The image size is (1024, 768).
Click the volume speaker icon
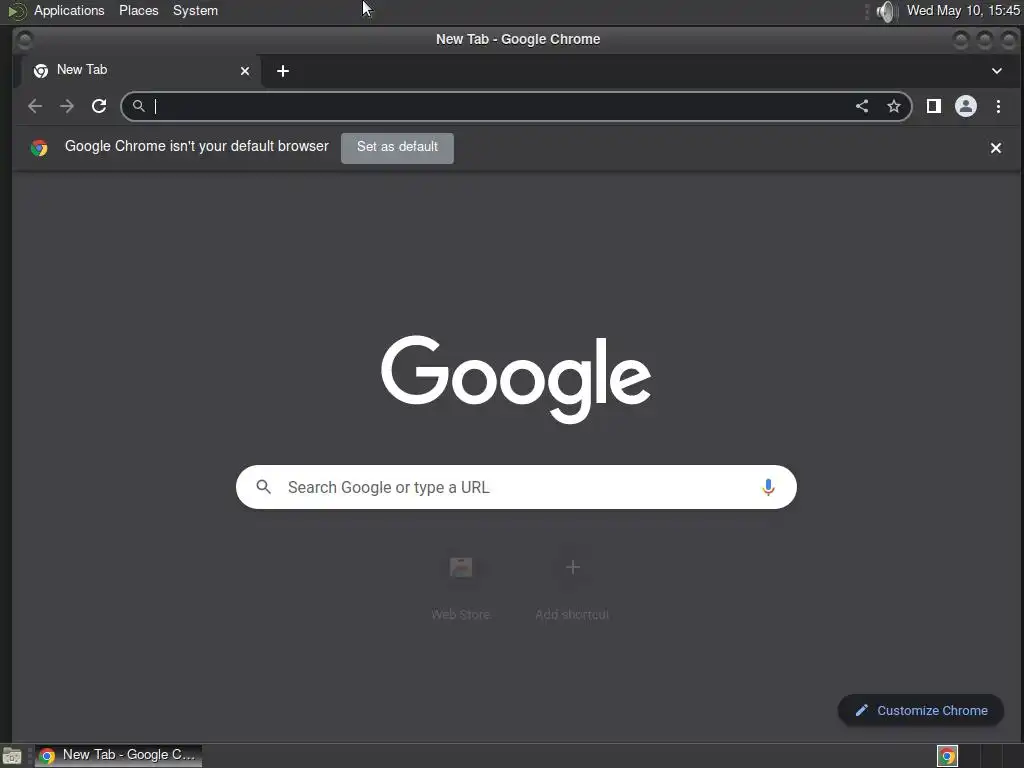pyautogui.click(x=886, y=11)
